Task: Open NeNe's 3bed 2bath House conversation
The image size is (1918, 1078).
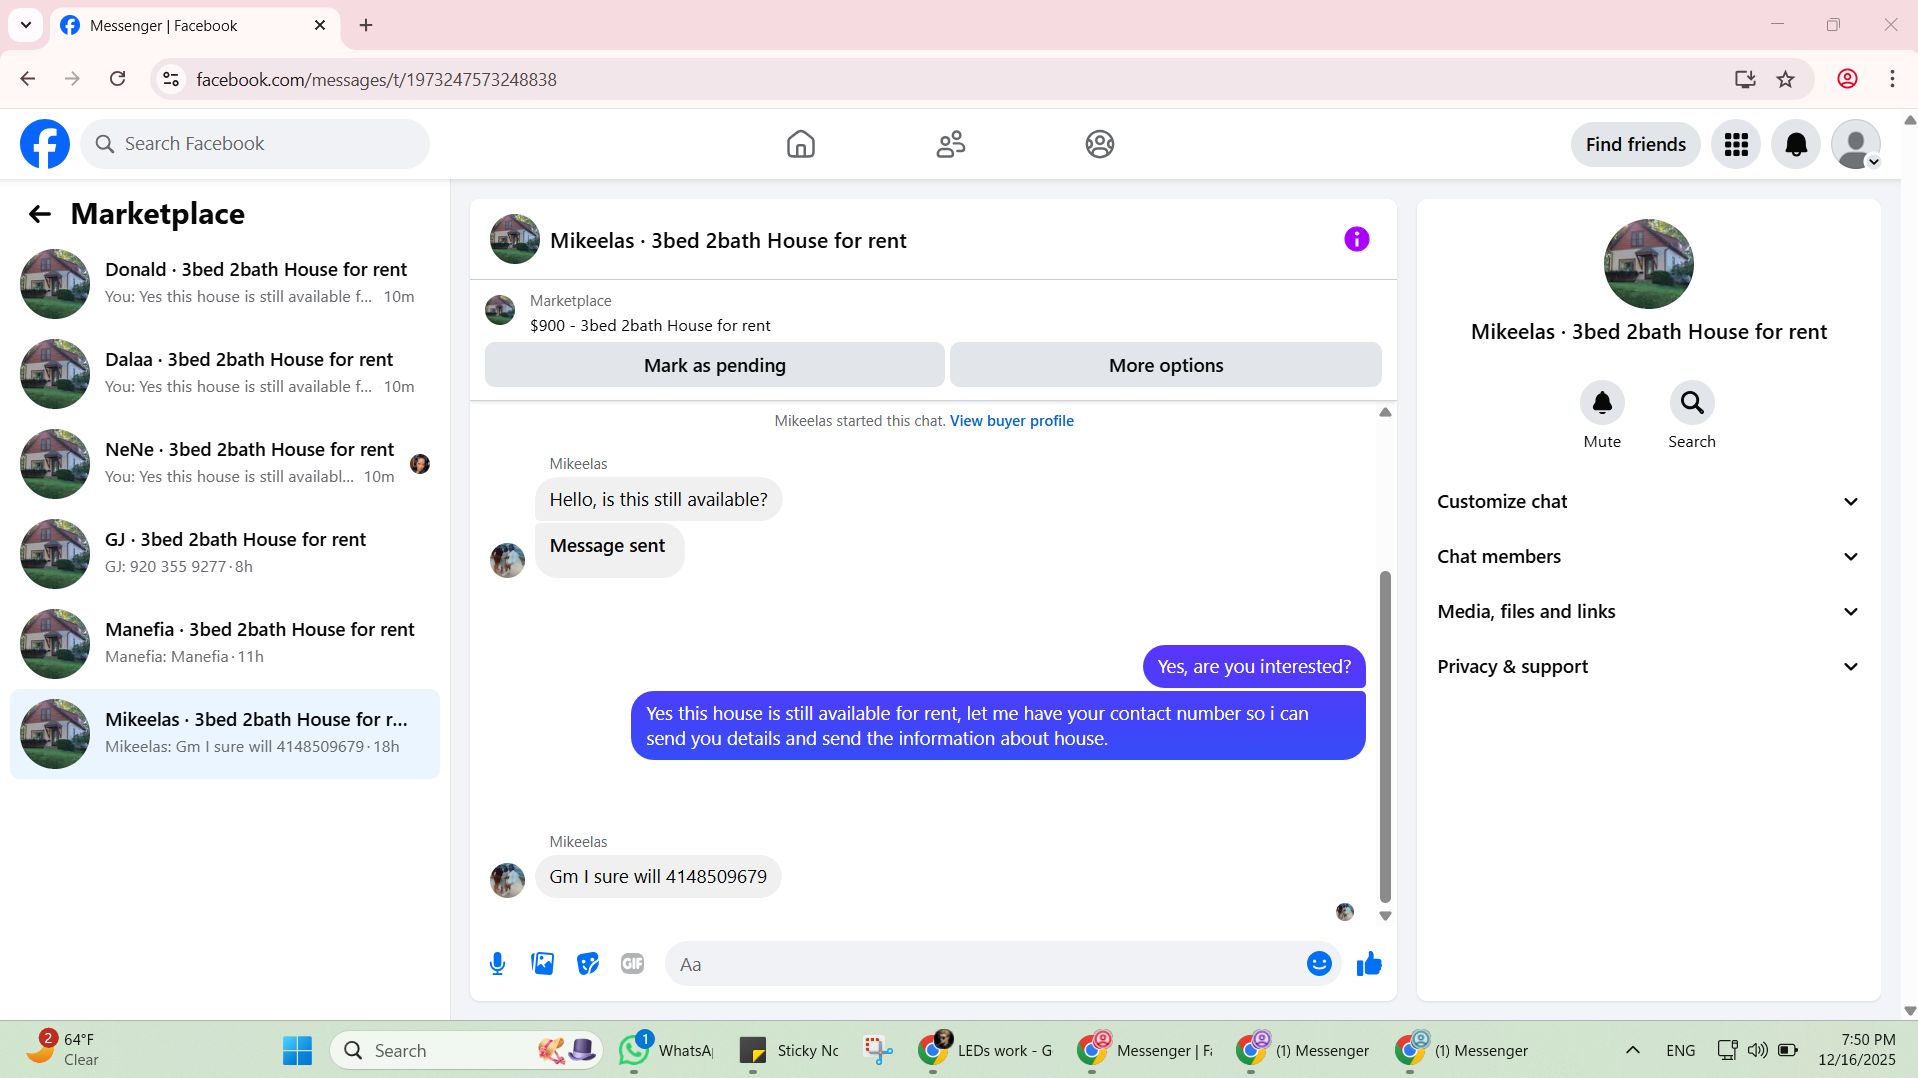Action: [x=225, y=464]
